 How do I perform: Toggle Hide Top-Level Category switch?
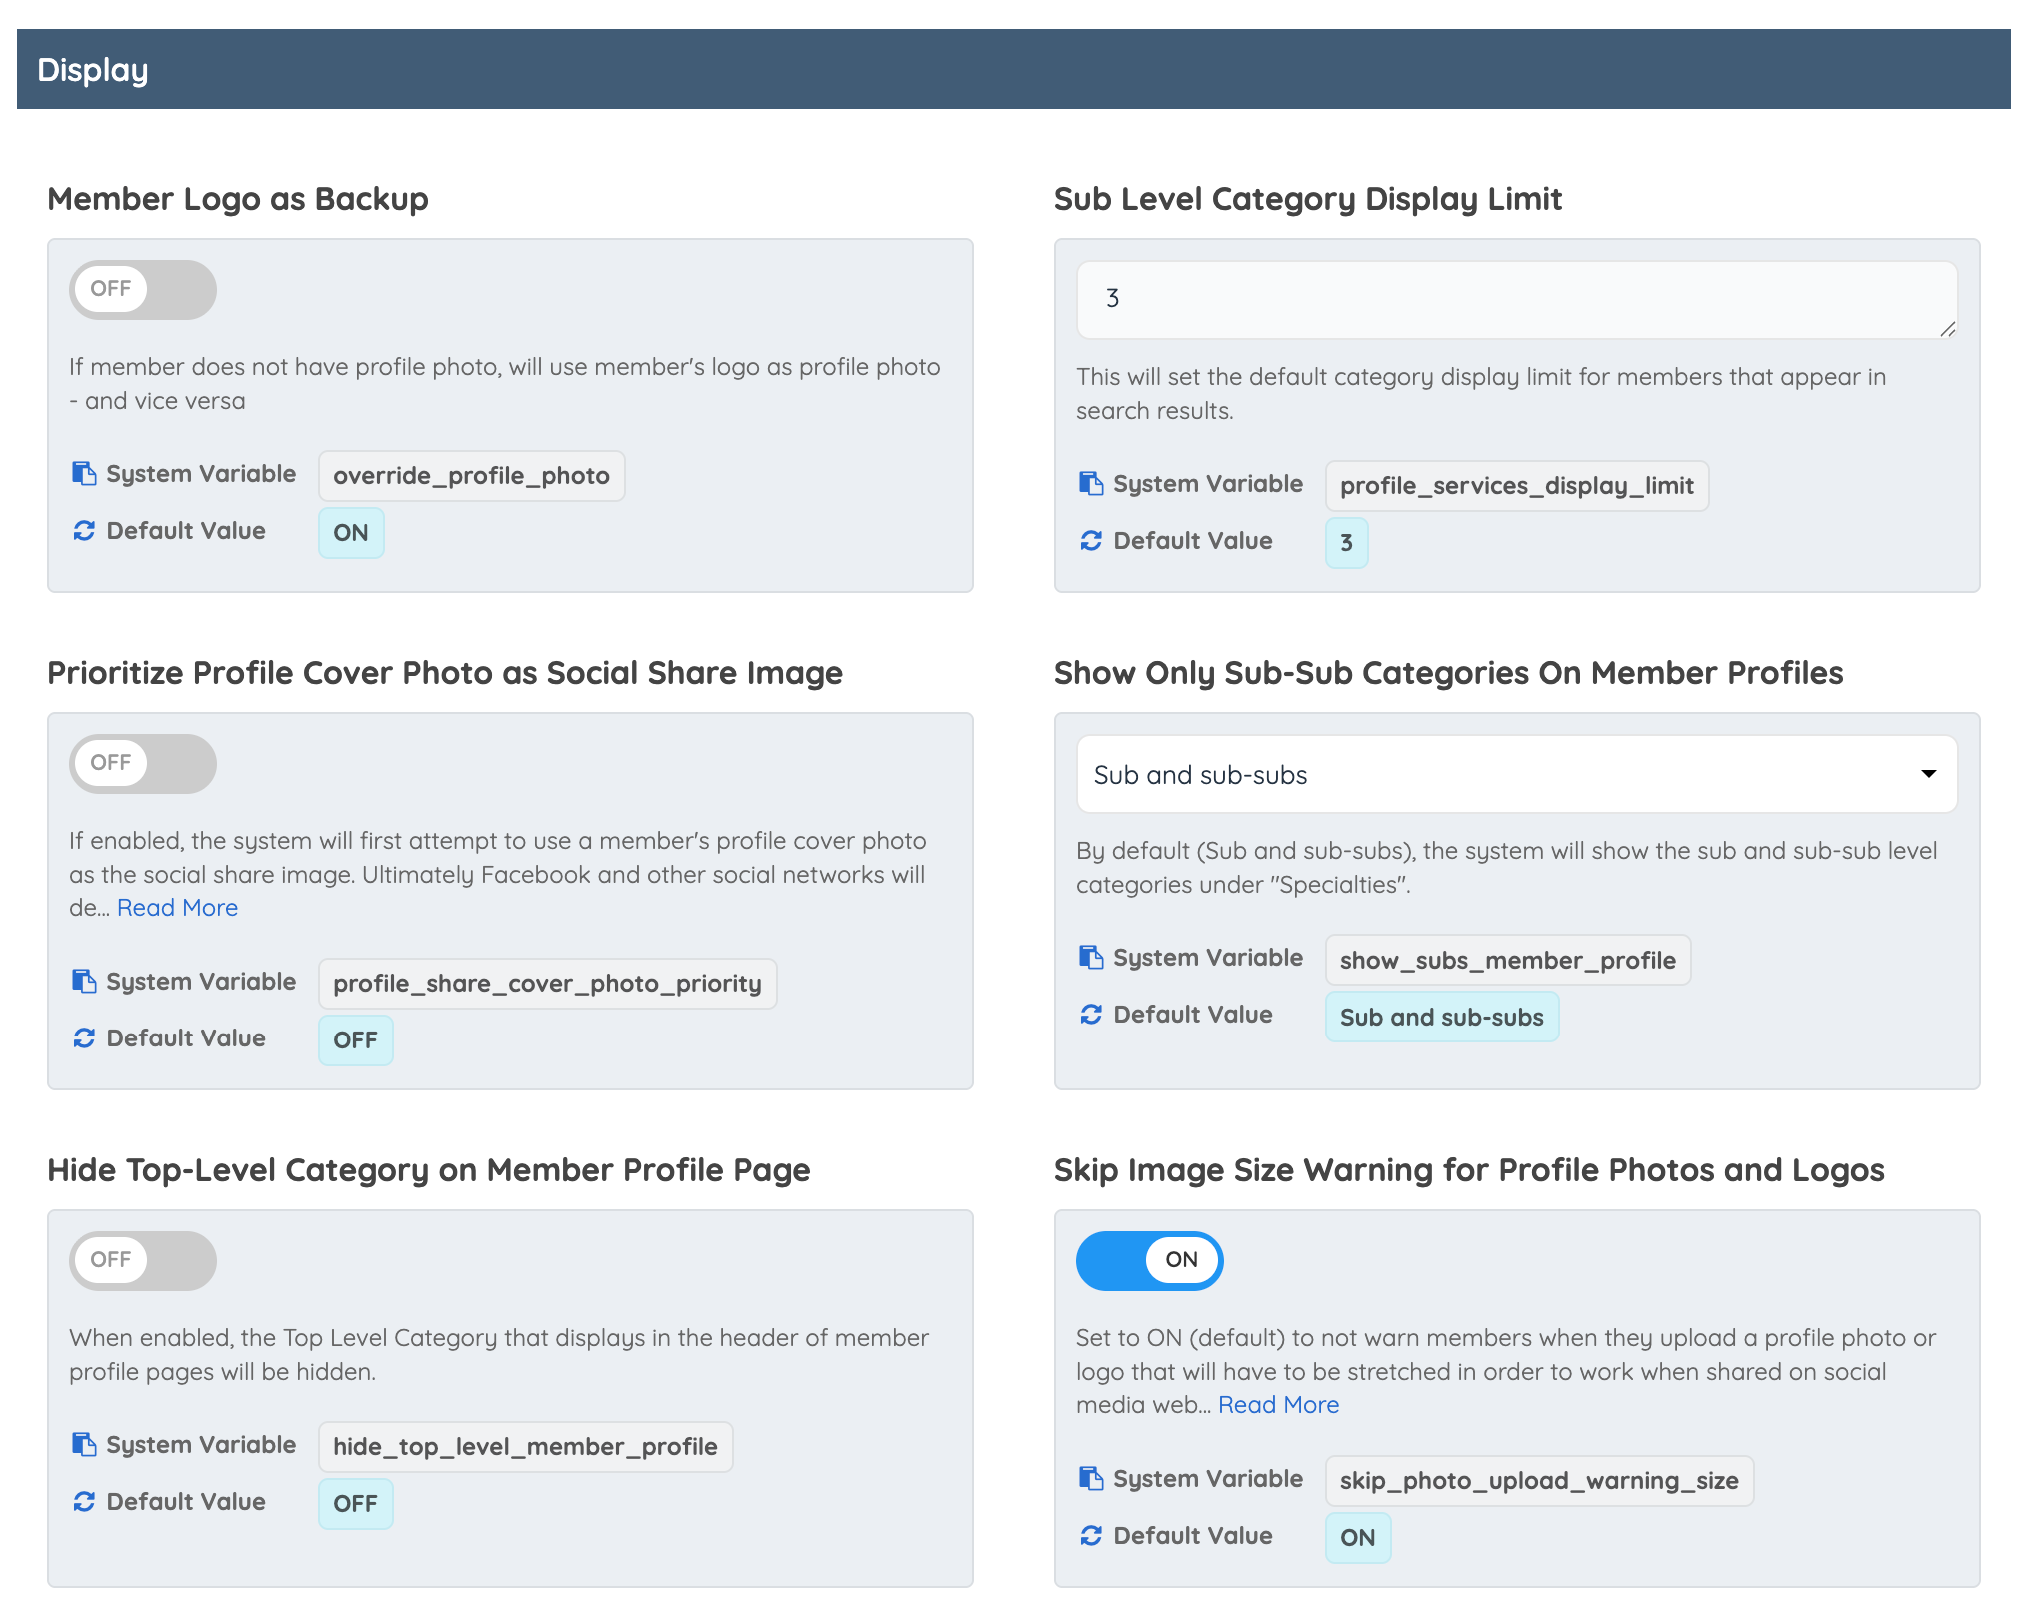pos(143,1261)
